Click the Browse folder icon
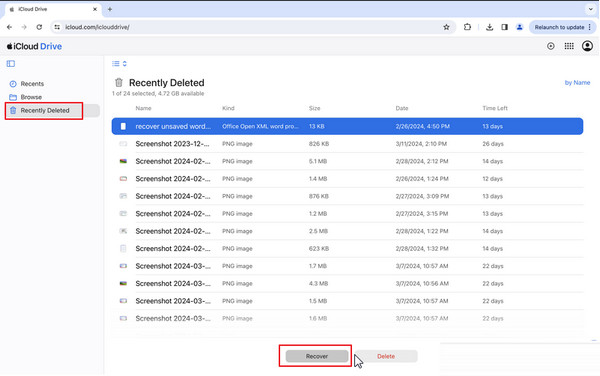The image size is (600, 376). pos(13,97)
